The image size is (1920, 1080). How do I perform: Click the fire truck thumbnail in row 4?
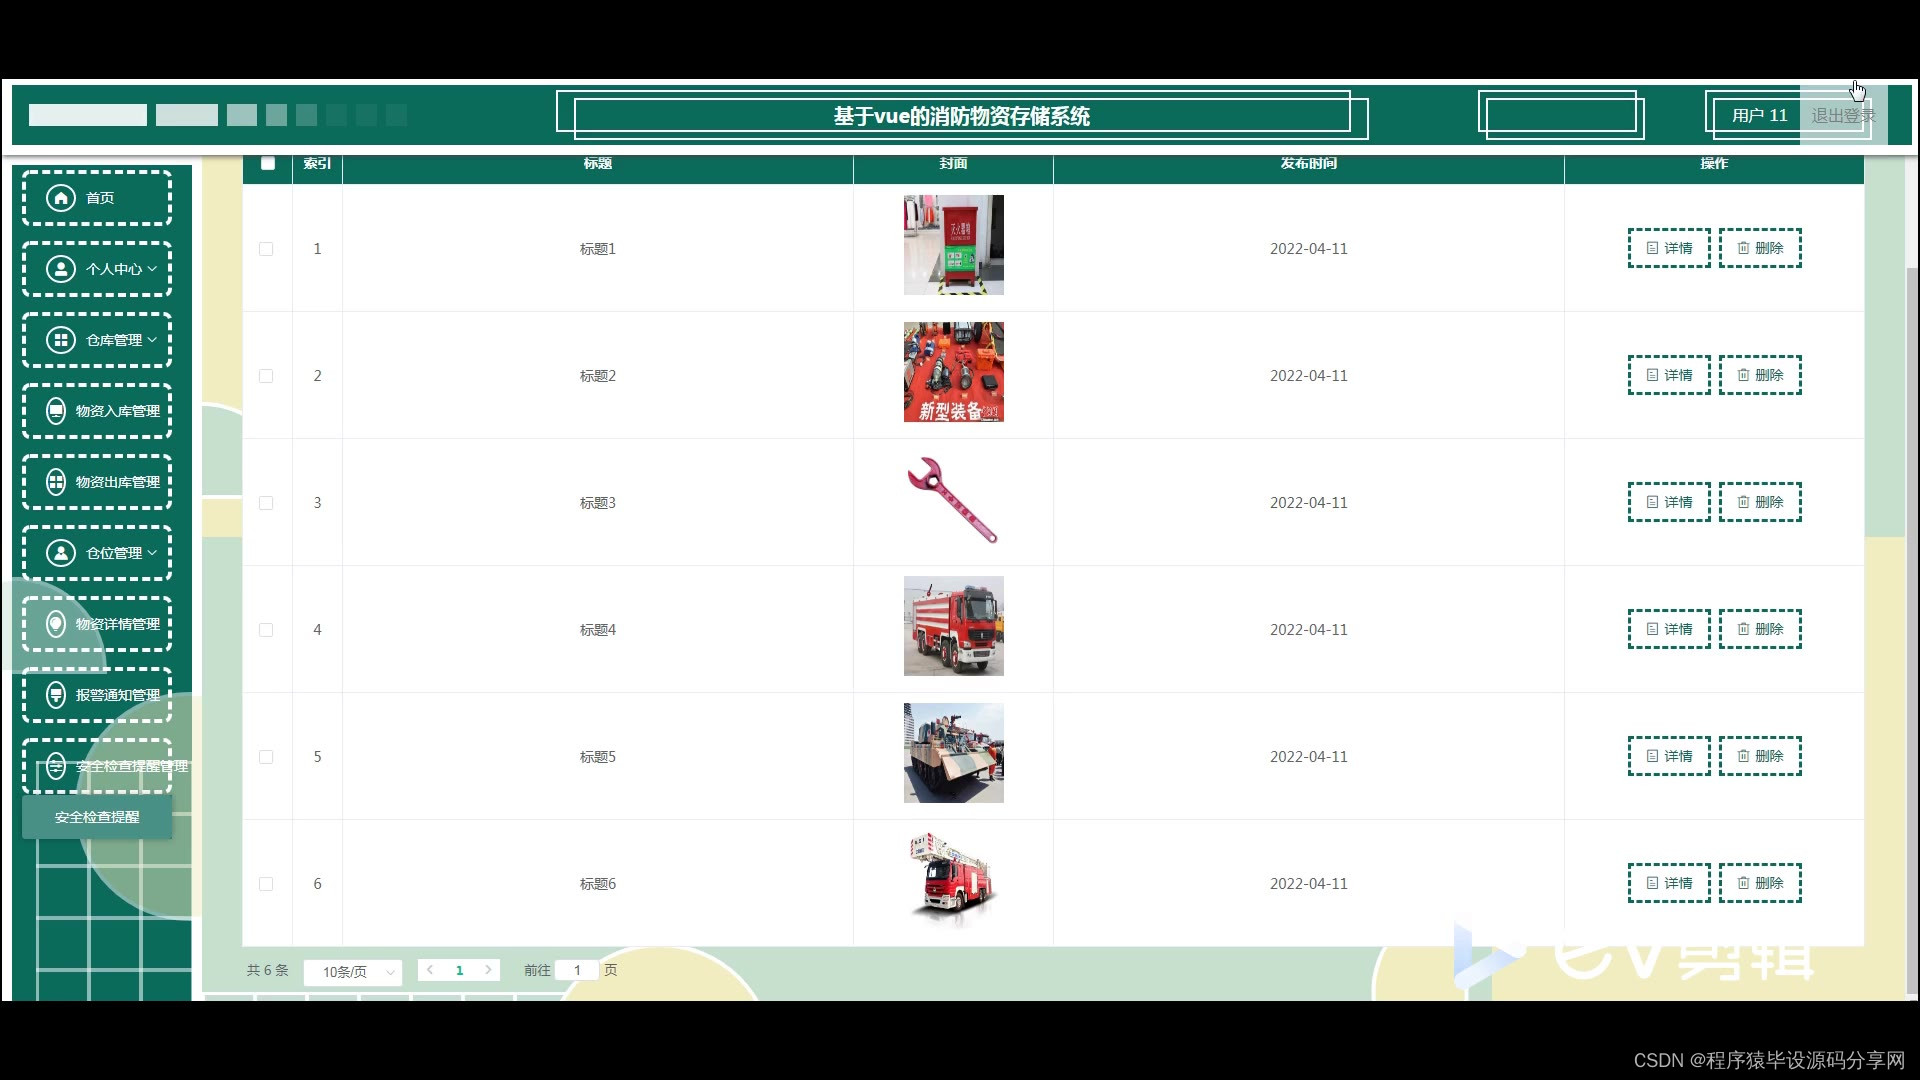(x=953, y=626)
